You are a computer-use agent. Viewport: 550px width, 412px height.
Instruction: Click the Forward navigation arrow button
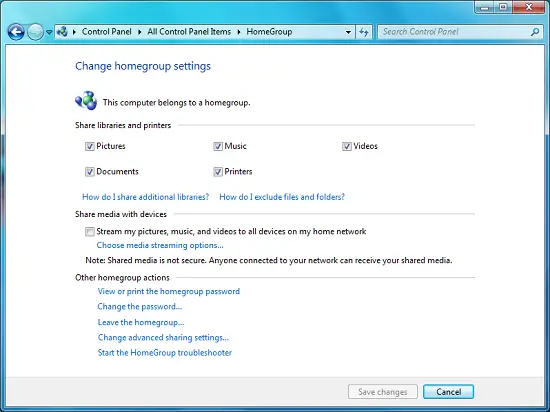(35, 32)
